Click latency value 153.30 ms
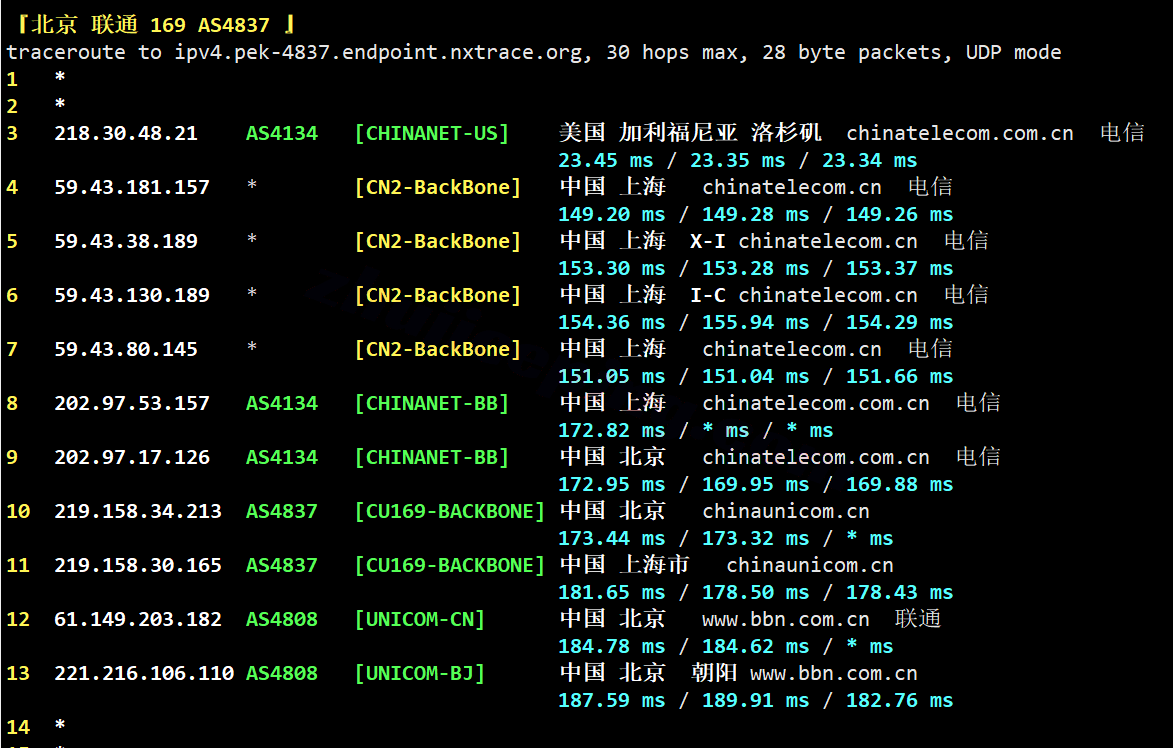This screenshot has height=748, width=1173. [612, 268]
